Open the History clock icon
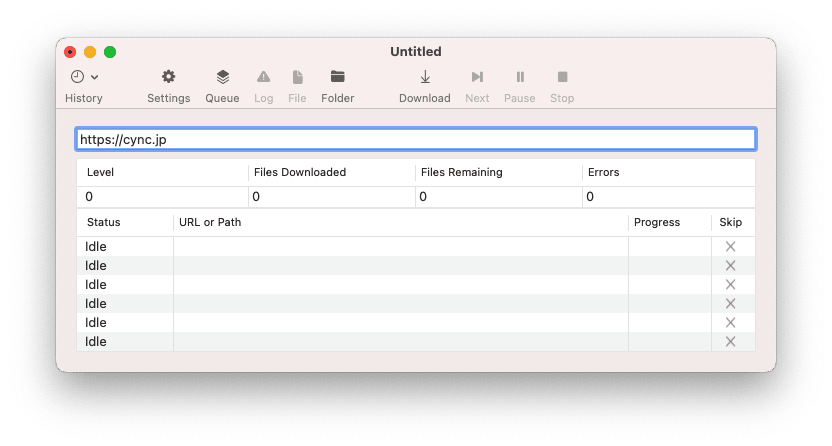Viewport: 832px width, 446px height. click(77, 77)
